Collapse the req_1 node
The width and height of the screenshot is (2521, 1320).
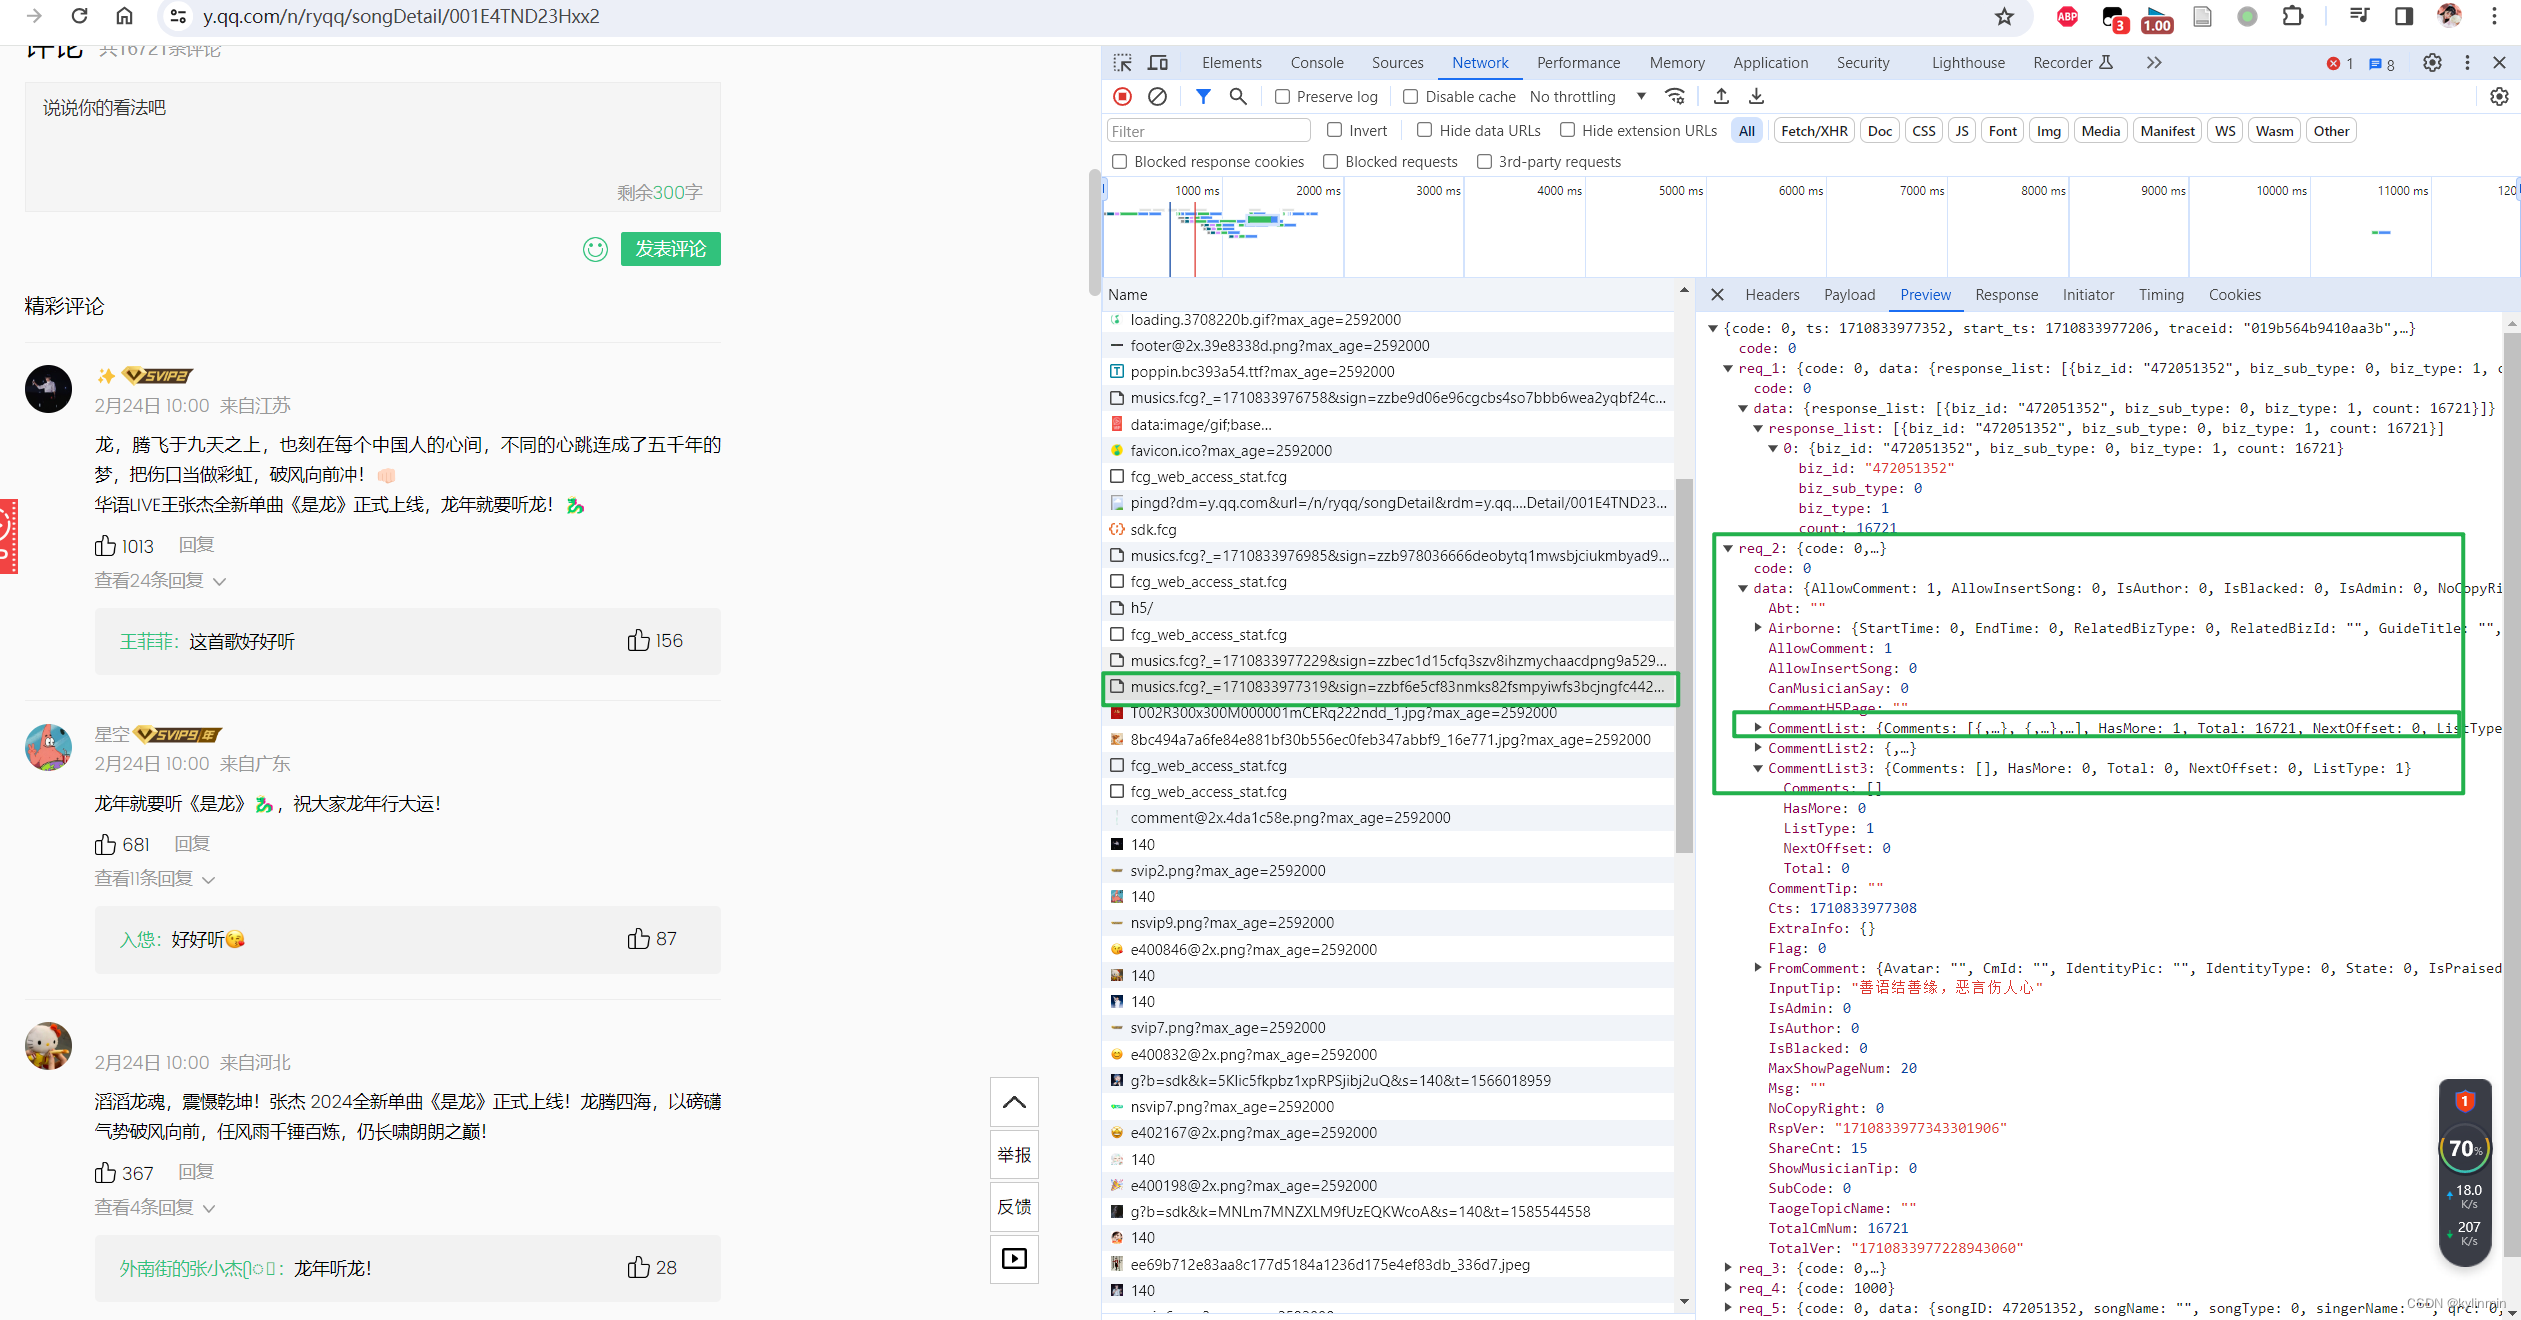pyautogui.click(x=1728, y=368)
